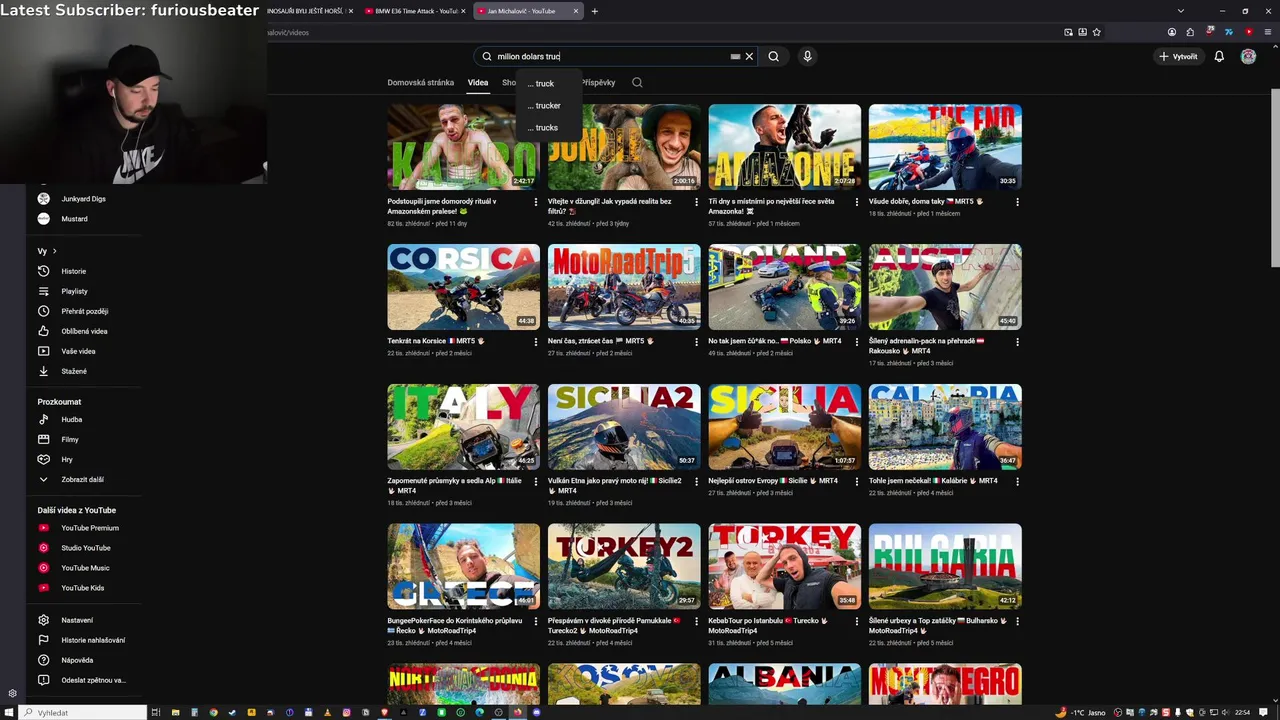Click the Windows taskbar Vyhledat search box
The height and width of the screenshot is (720, 1280).
pos(85,712)
